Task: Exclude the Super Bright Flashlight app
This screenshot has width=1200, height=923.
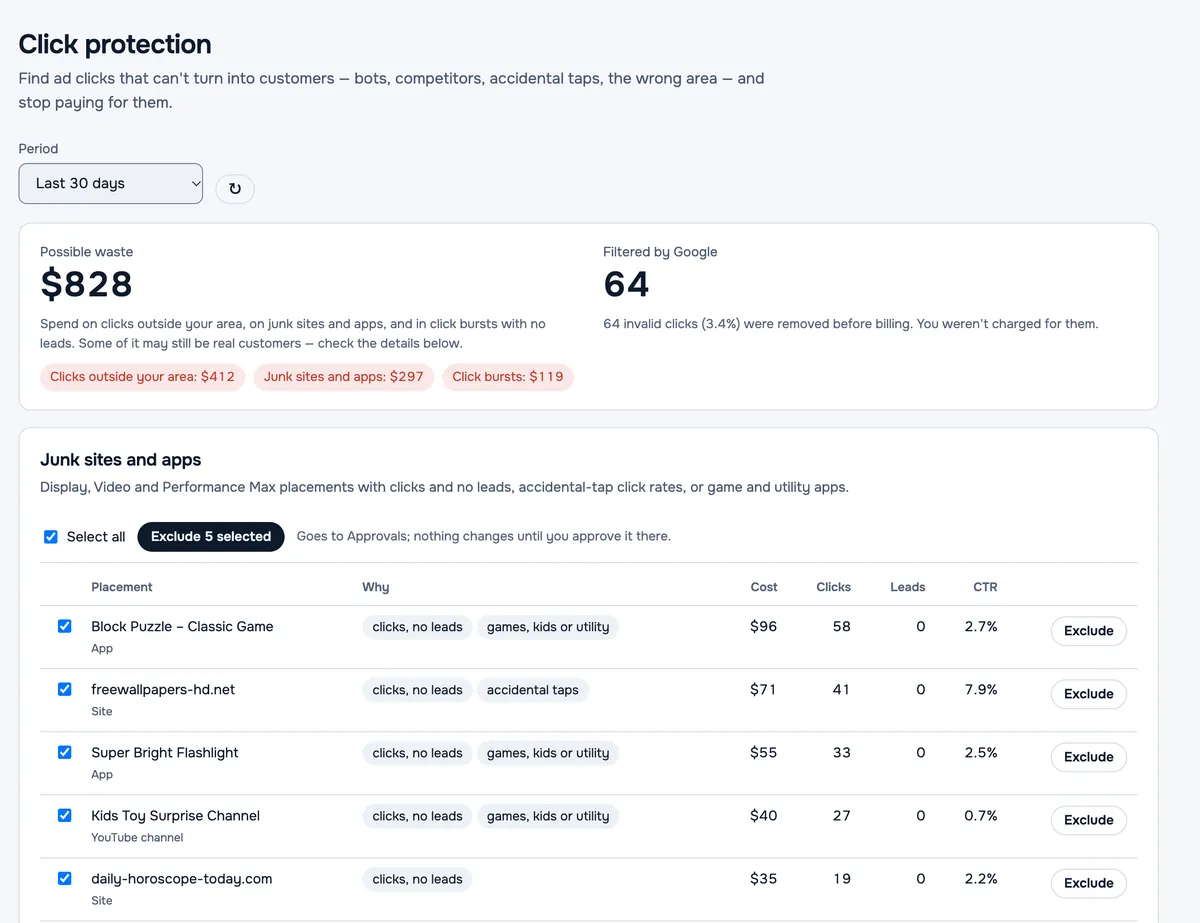Action: (x=1088, y=757)
